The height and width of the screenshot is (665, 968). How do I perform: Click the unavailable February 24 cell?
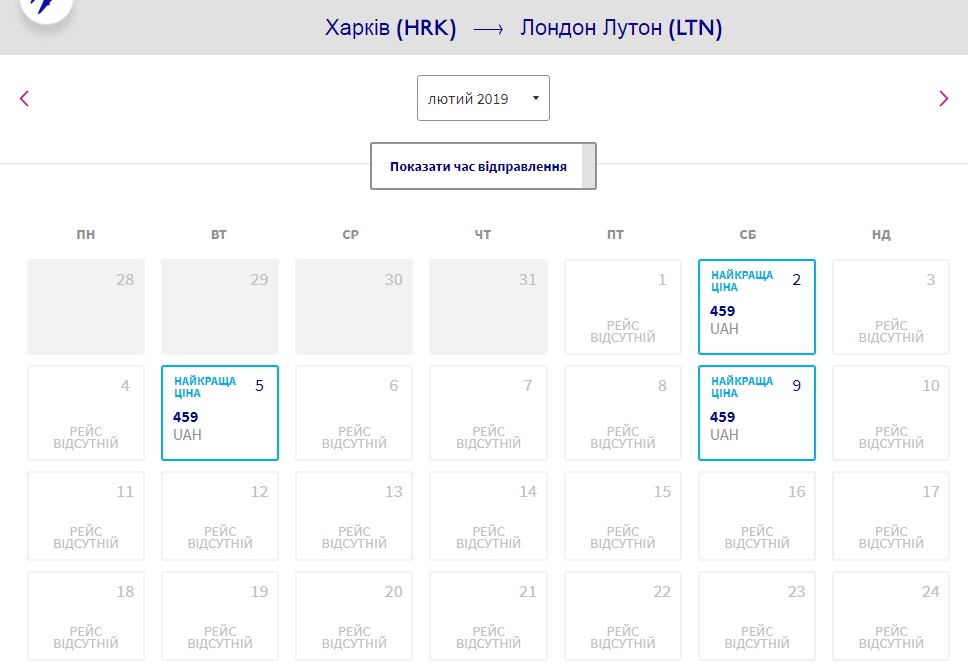[x=890, y=616]
